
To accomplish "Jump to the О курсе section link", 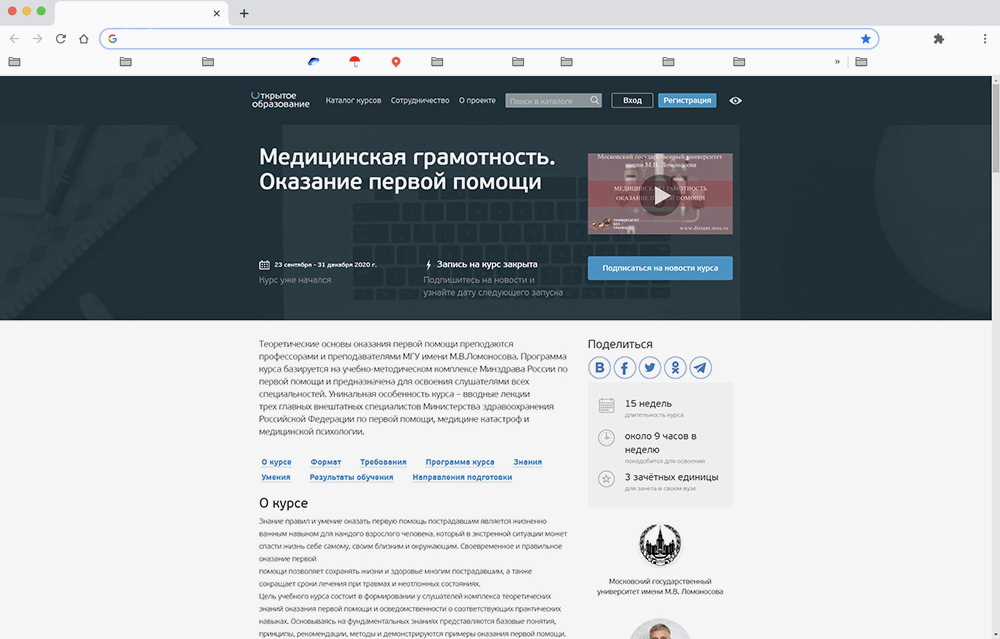I will pyautogui.click(x=276, y=462).
